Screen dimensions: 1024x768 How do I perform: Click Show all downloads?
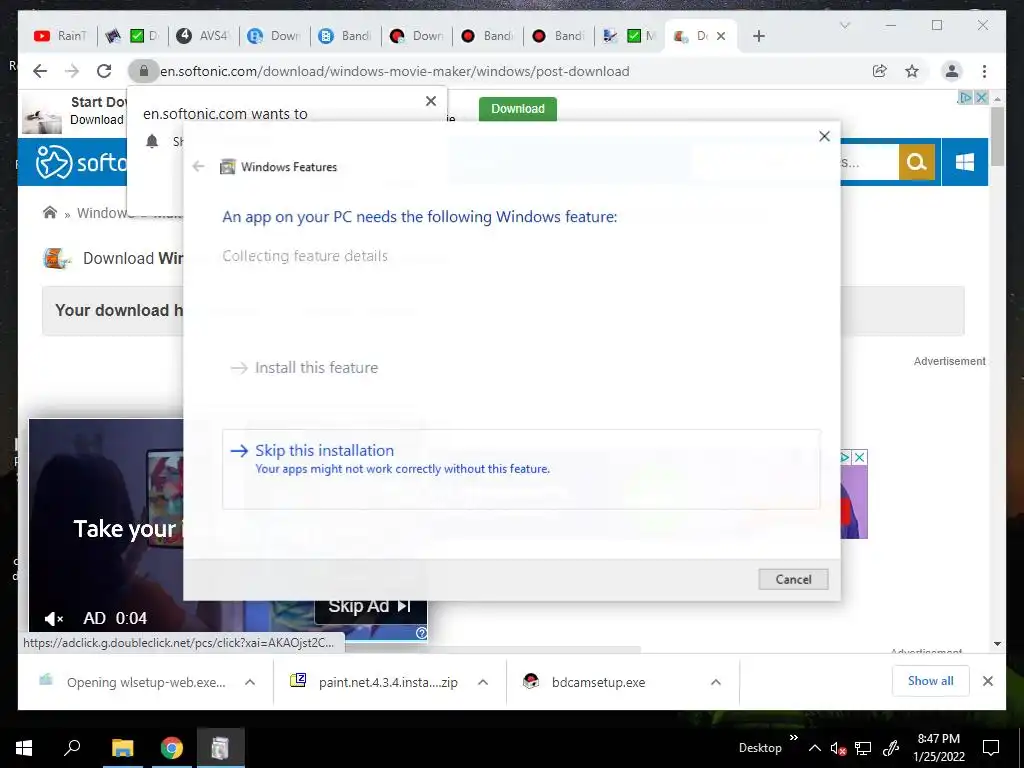(x=931, y=681)
